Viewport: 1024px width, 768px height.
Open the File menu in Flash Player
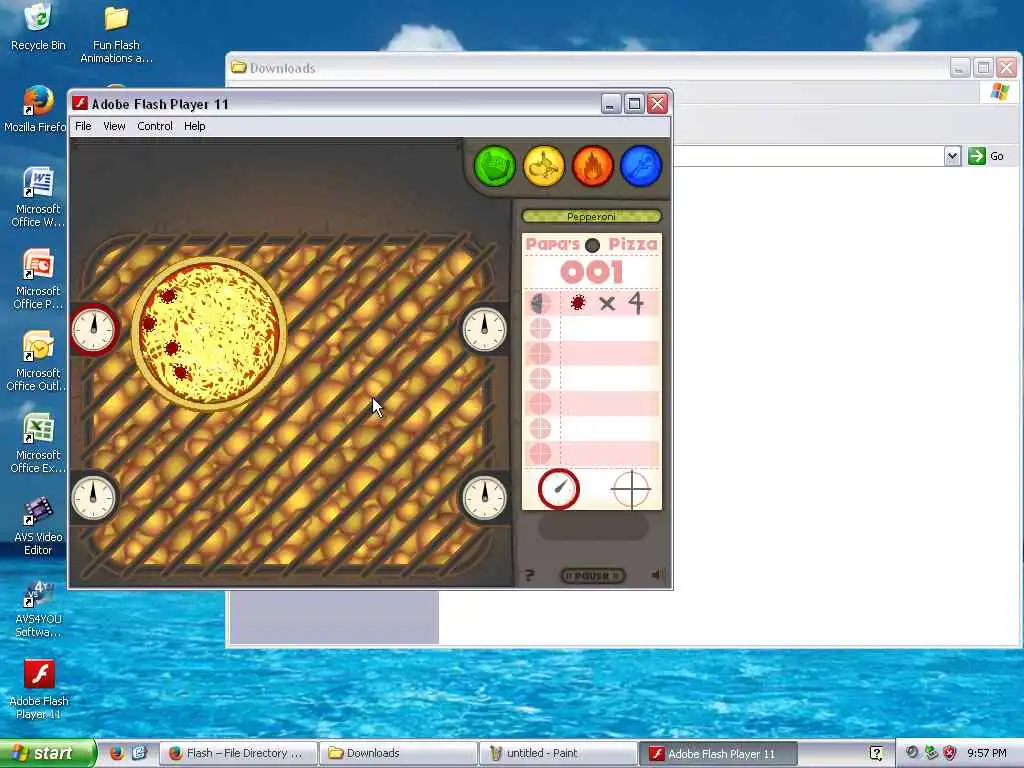point(83,126)
